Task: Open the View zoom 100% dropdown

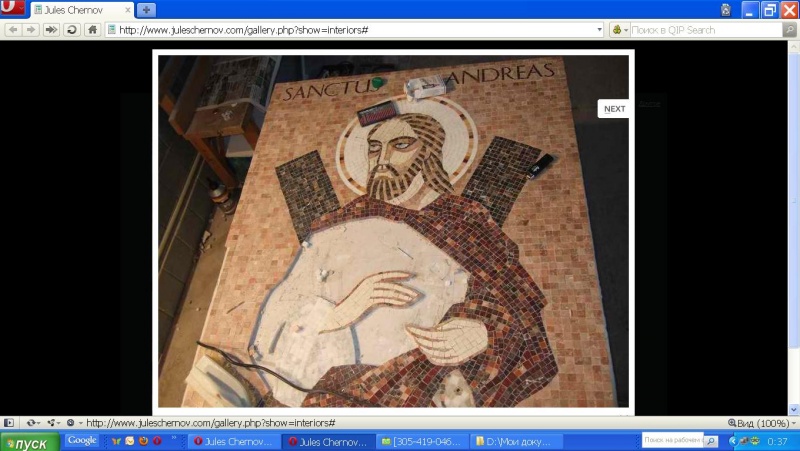Action: [762, 423]
